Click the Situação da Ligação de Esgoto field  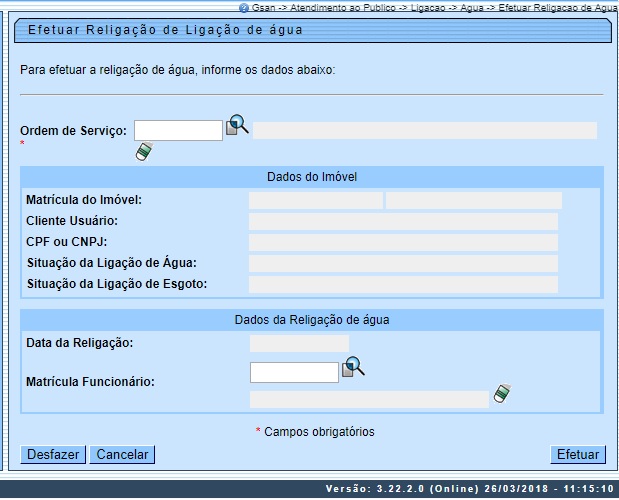point(403,284)
